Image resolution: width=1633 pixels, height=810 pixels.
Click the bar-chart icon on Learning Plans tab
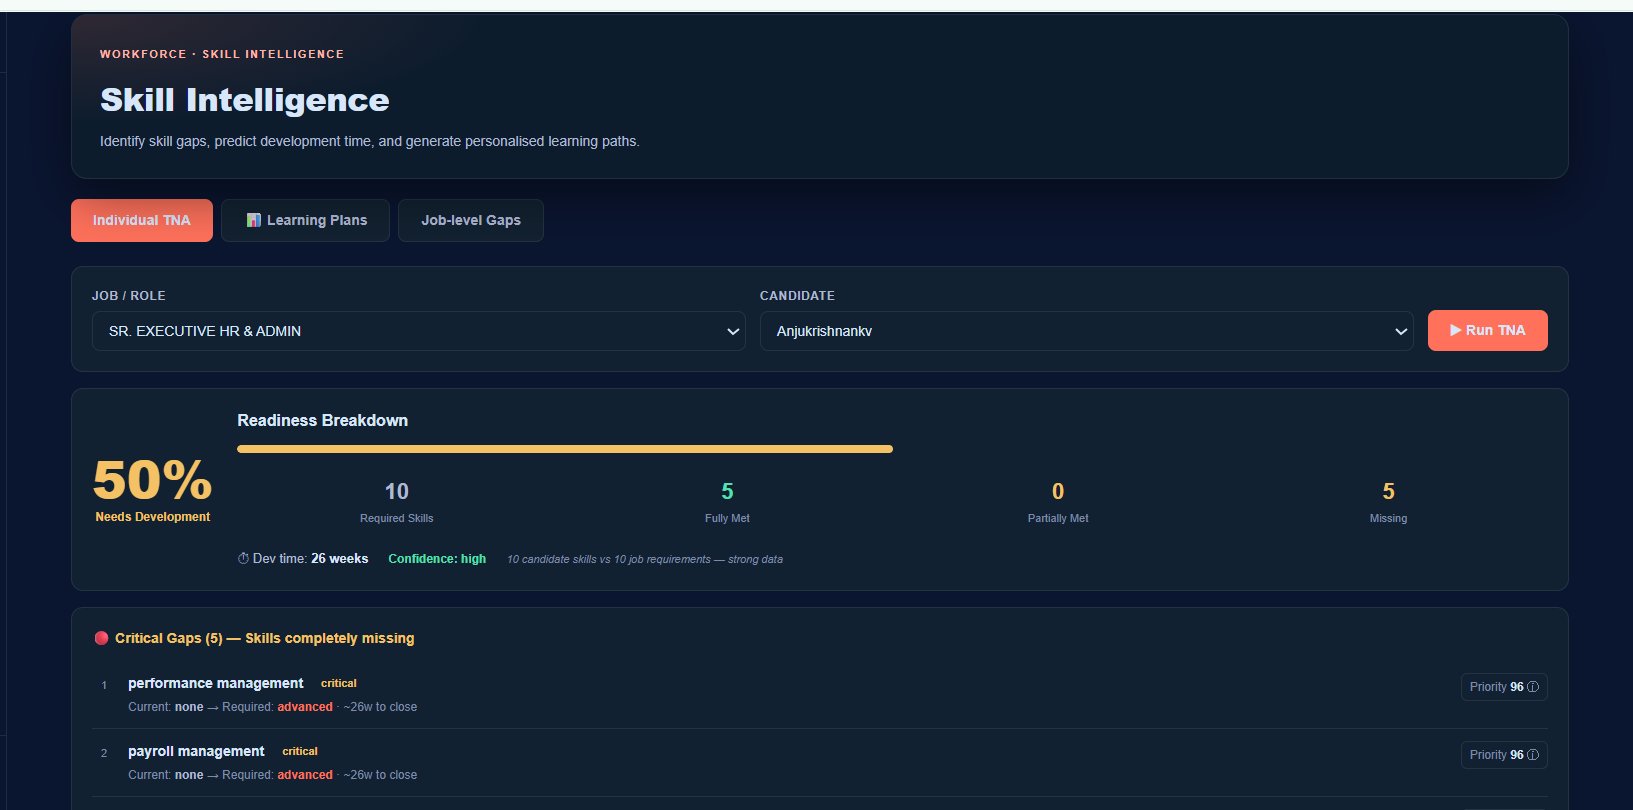254,220
